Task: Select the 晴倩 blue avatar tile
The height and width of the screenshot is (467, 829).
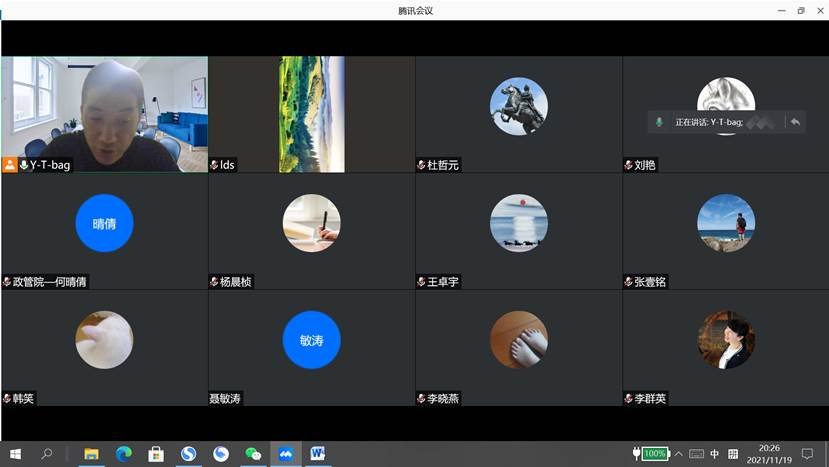Action: [104, 223]
